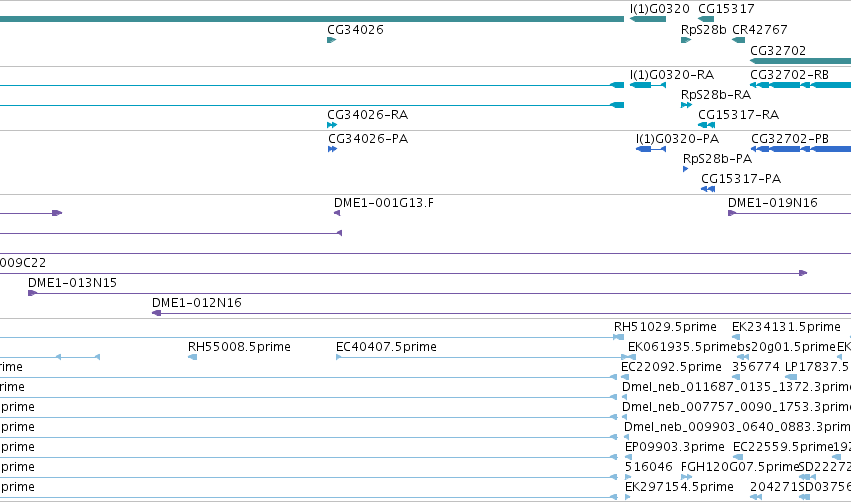Select the FGH120G07.5prime EST label
The image size is (851, 502).
click(740, 468)
